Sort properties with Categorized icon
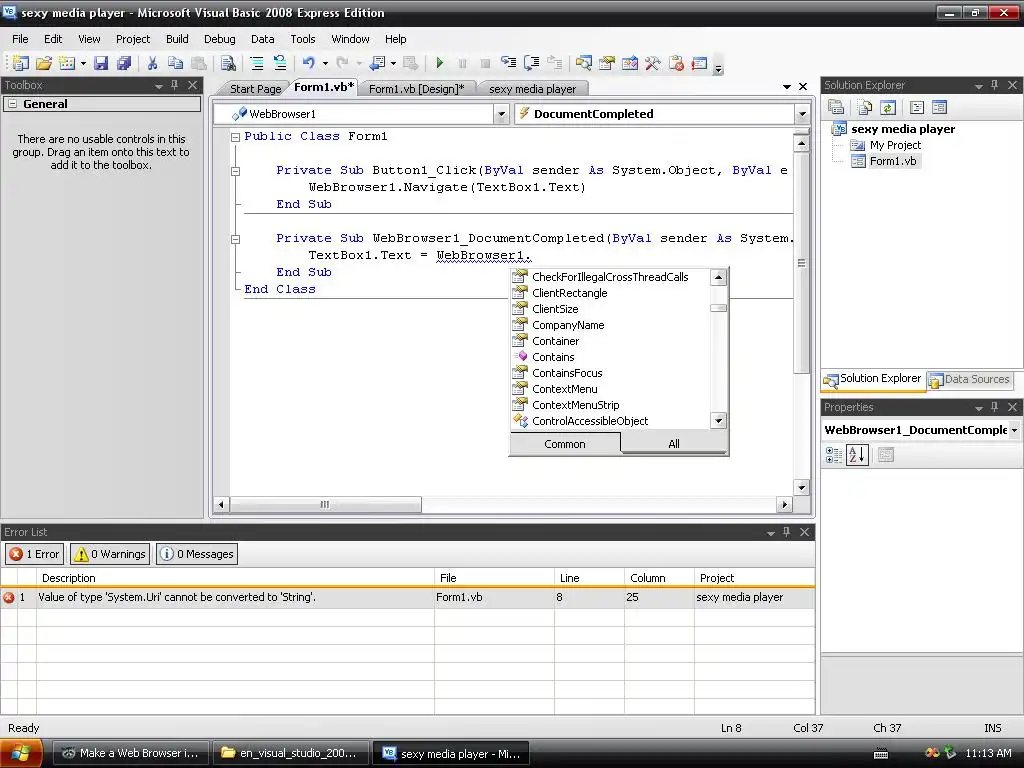Screen dimensions: 1024x768 point(834,455)
